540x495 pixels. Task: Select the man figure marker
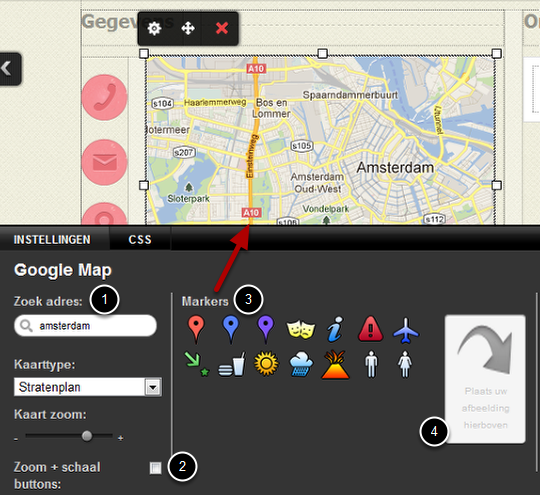(x=371, y=364)
